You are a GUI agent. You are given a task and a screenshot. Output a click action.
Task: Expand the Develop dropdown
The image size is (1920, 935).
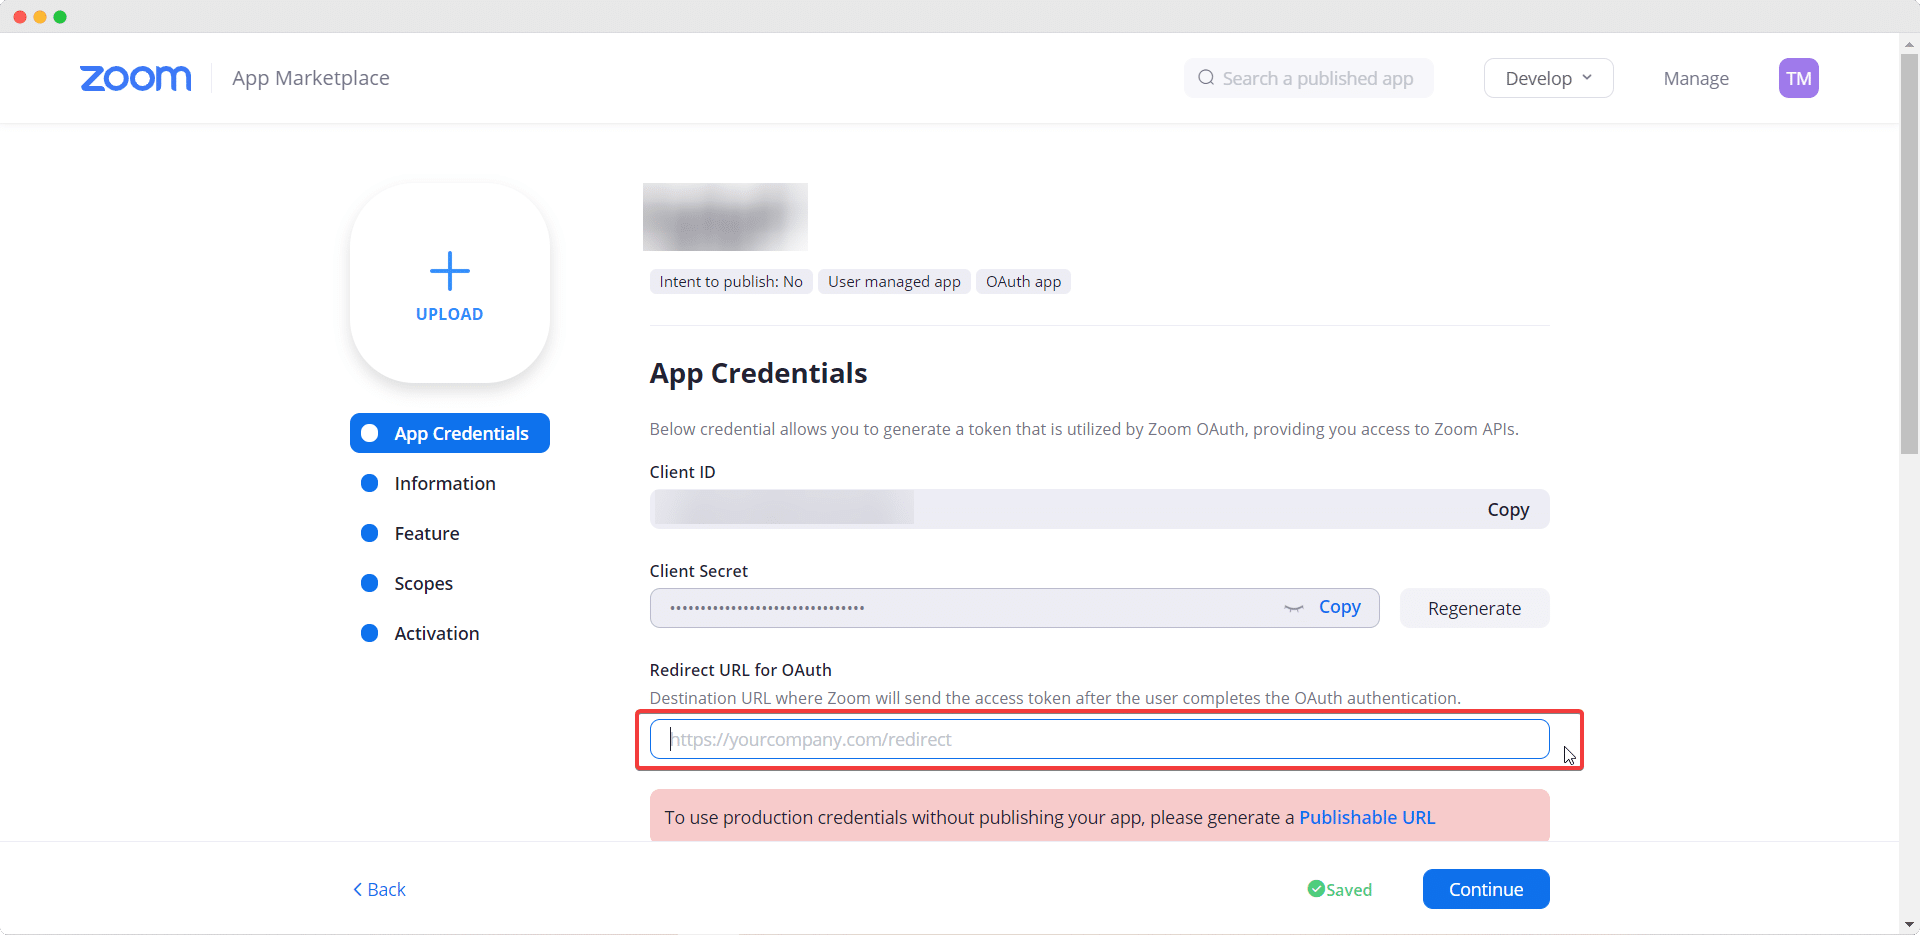pyautogui.click(x=1548, y=78)
